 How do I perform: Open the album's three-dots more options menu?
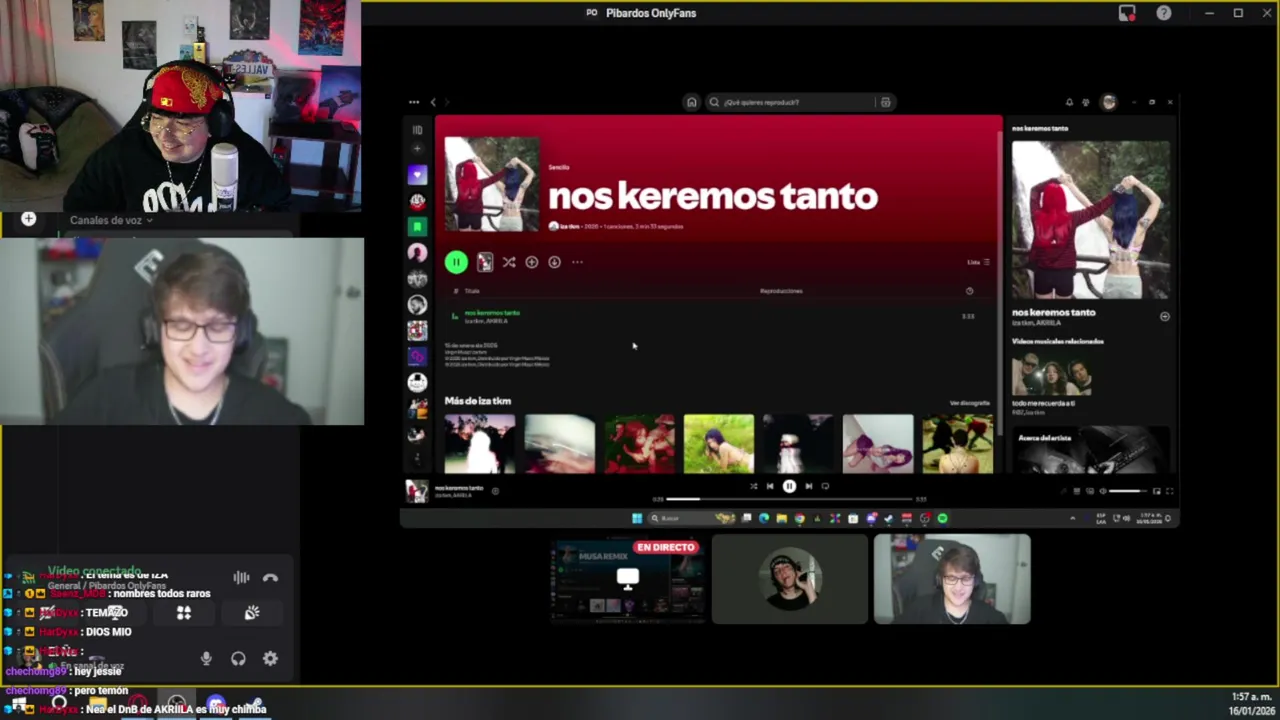pyautogui.click(x=577, y=262)
